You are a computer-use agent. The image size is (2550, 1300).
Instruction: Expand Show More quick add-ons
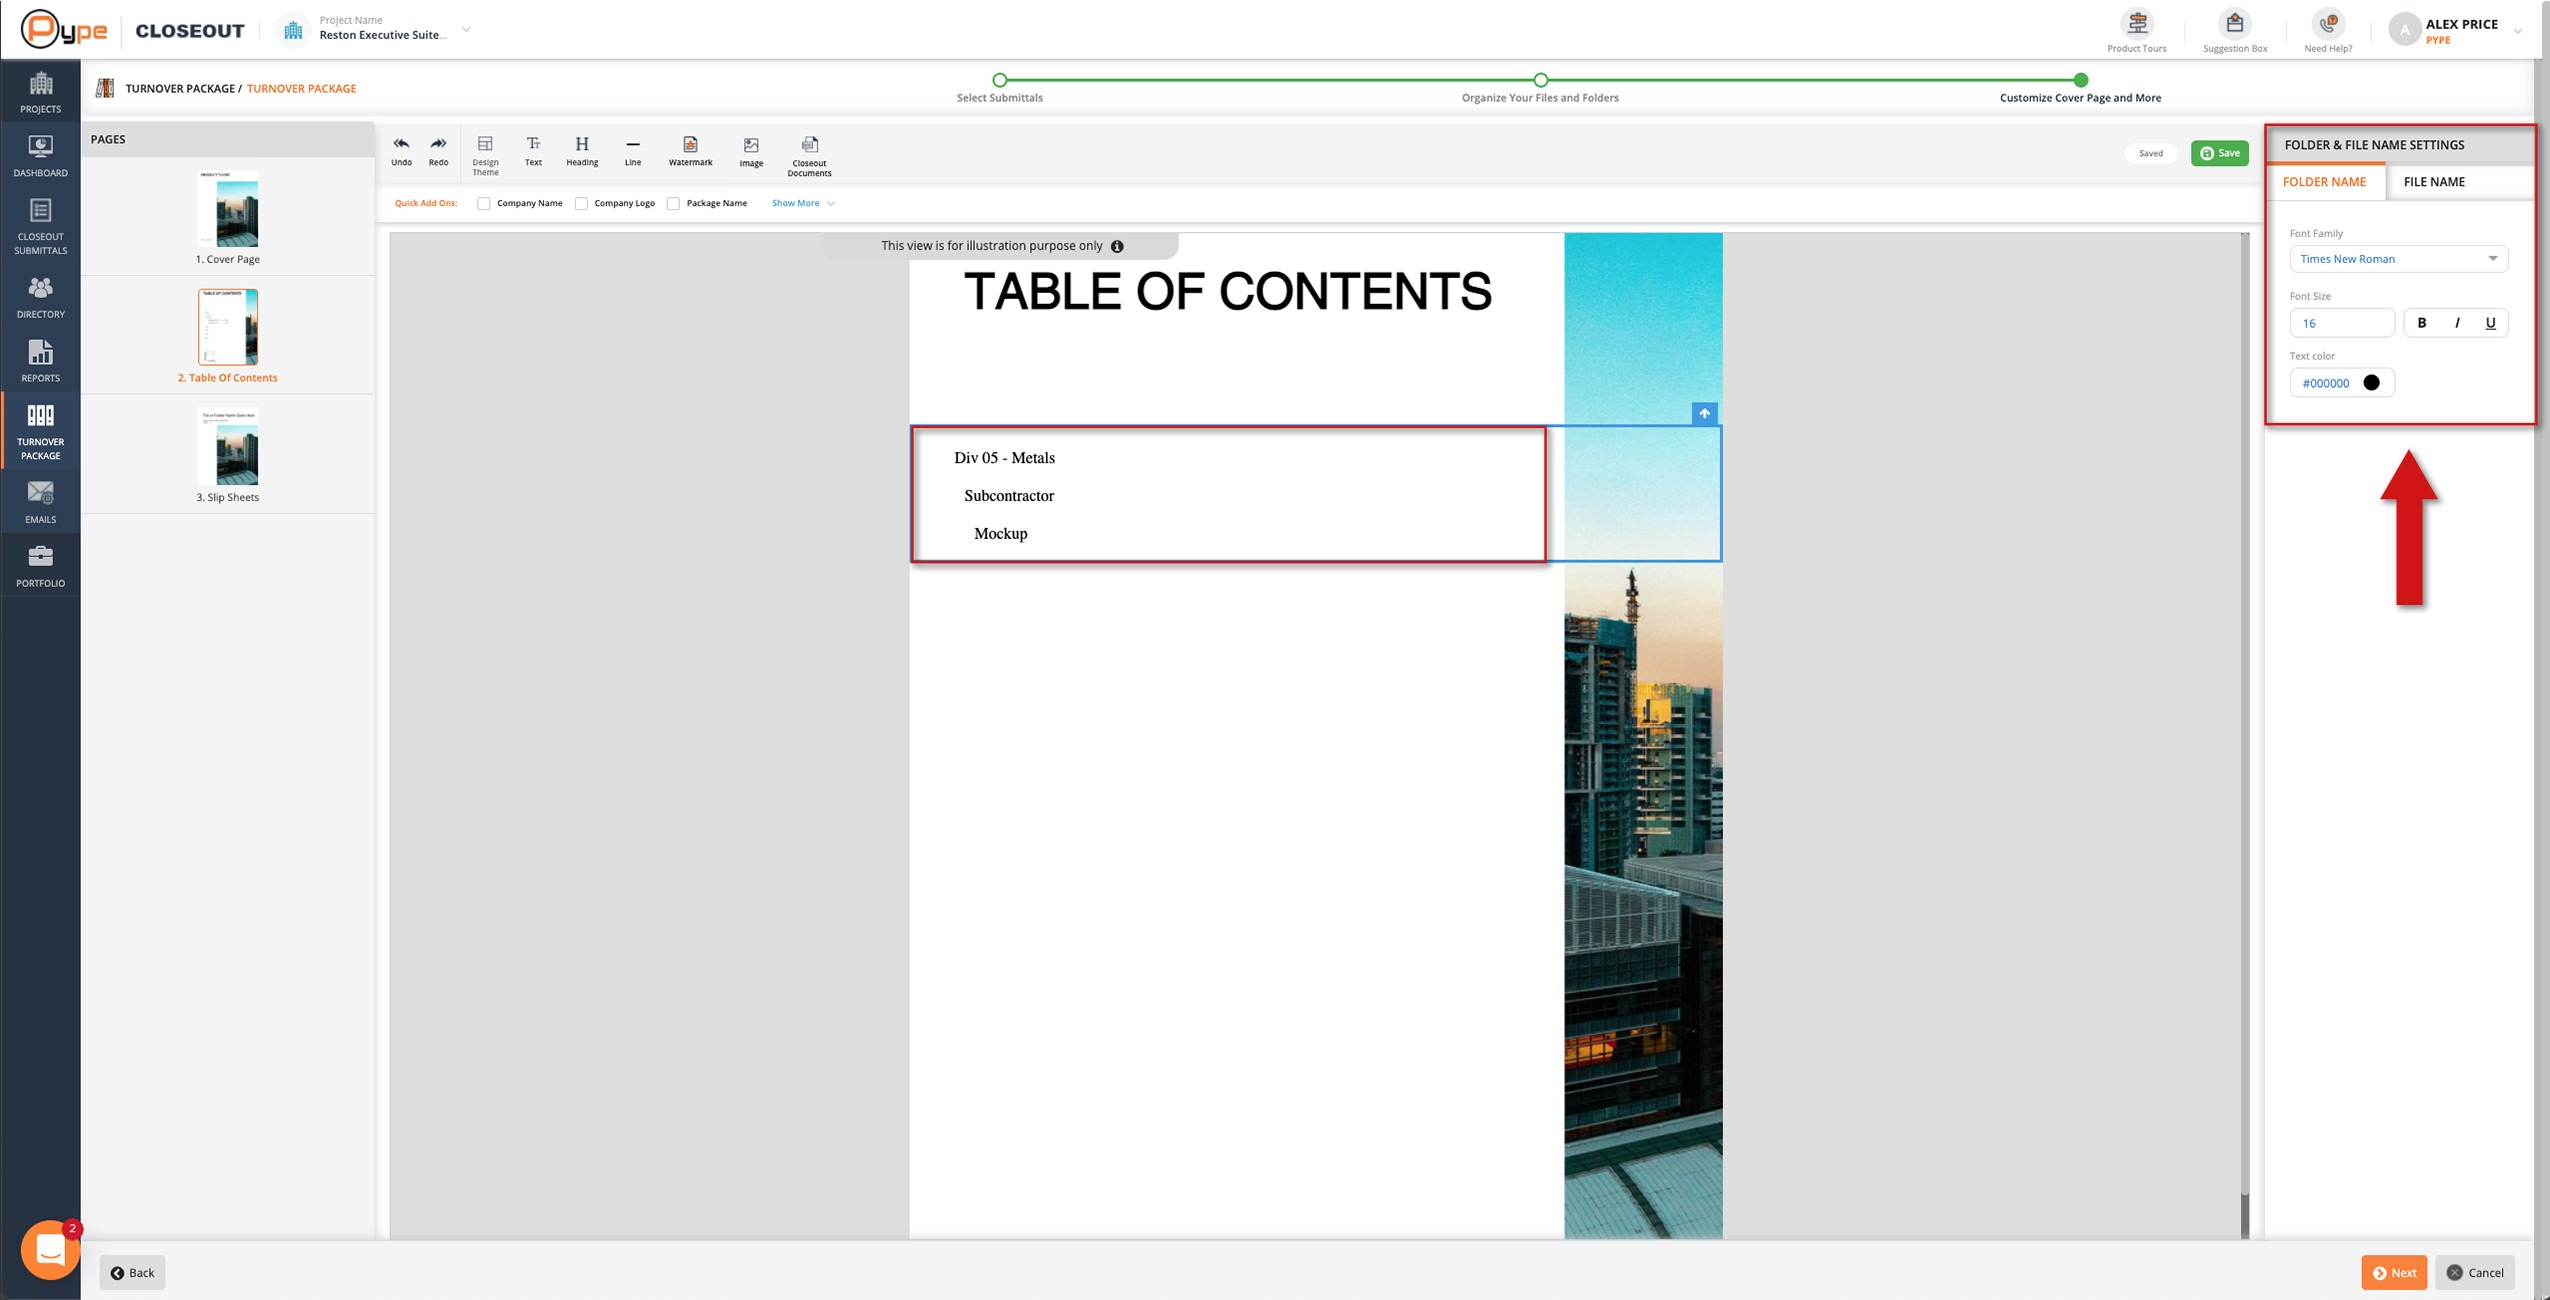coord(802,203)
